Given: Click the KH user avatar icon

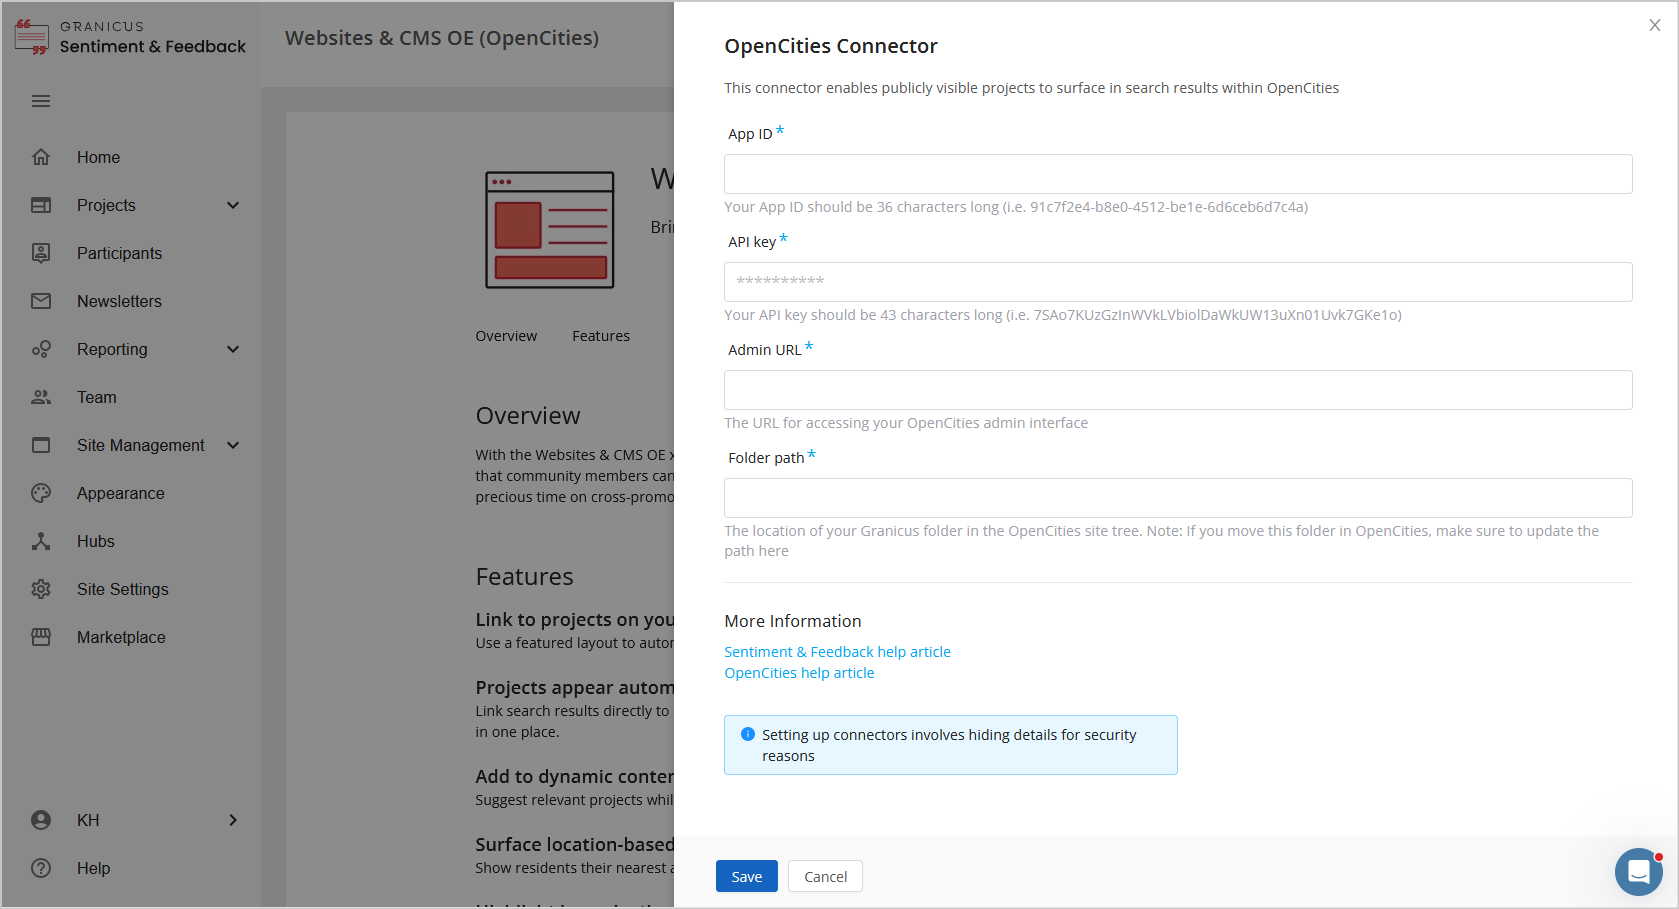Looking at the screenshot, I should pyautogui.click(x=41, y=820).
